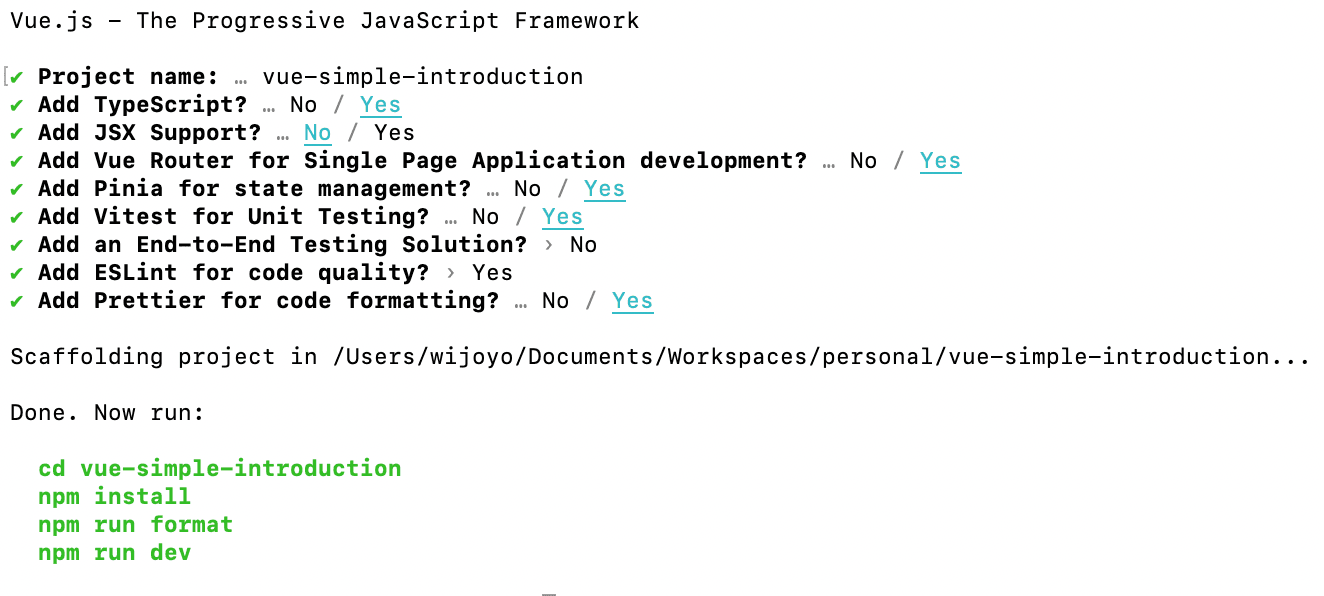Click the No answer for End-to-End Testing
Screen dimensions: 1324x596
pyautogui.click(x=583, y=245)
